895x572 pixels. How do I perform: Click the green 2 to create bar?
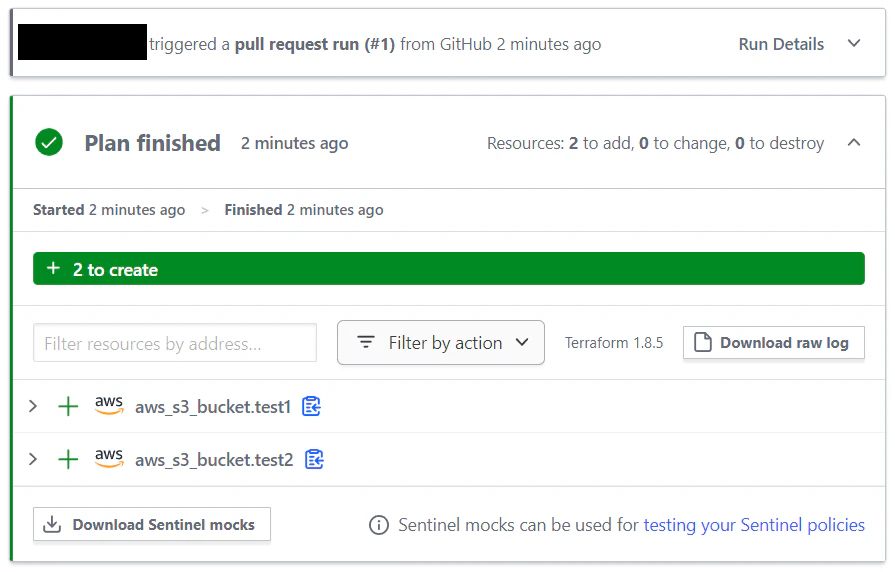coord(449,269)
